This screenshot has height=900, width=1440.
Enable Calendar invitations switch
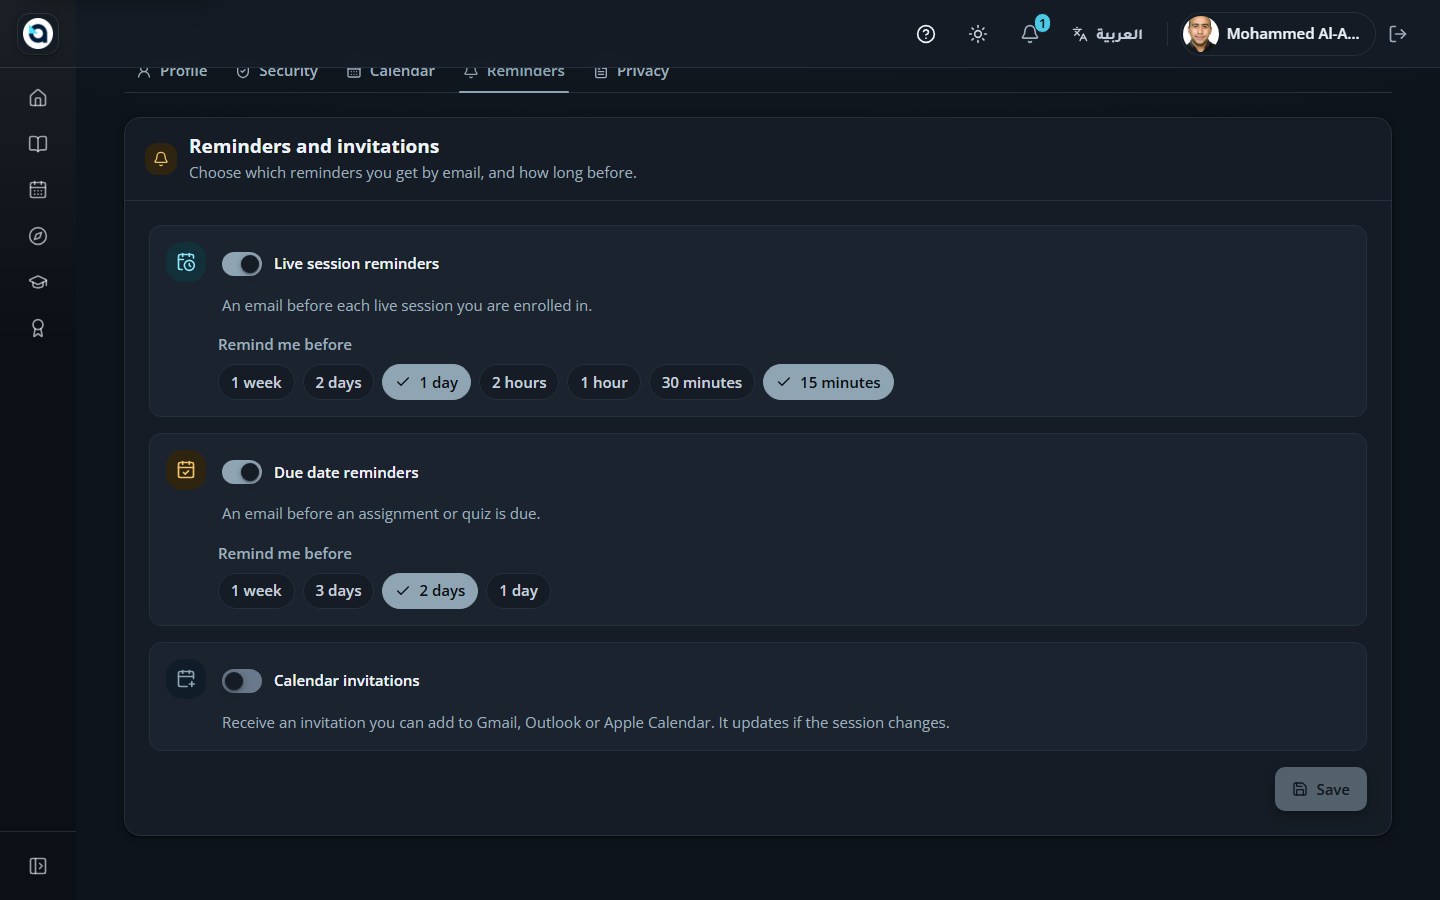point(242,681)
